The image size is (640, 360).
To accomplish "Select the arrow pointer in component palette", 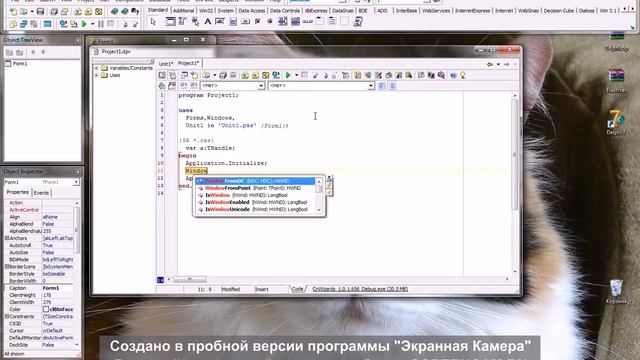I will click(x=153, y=22).
